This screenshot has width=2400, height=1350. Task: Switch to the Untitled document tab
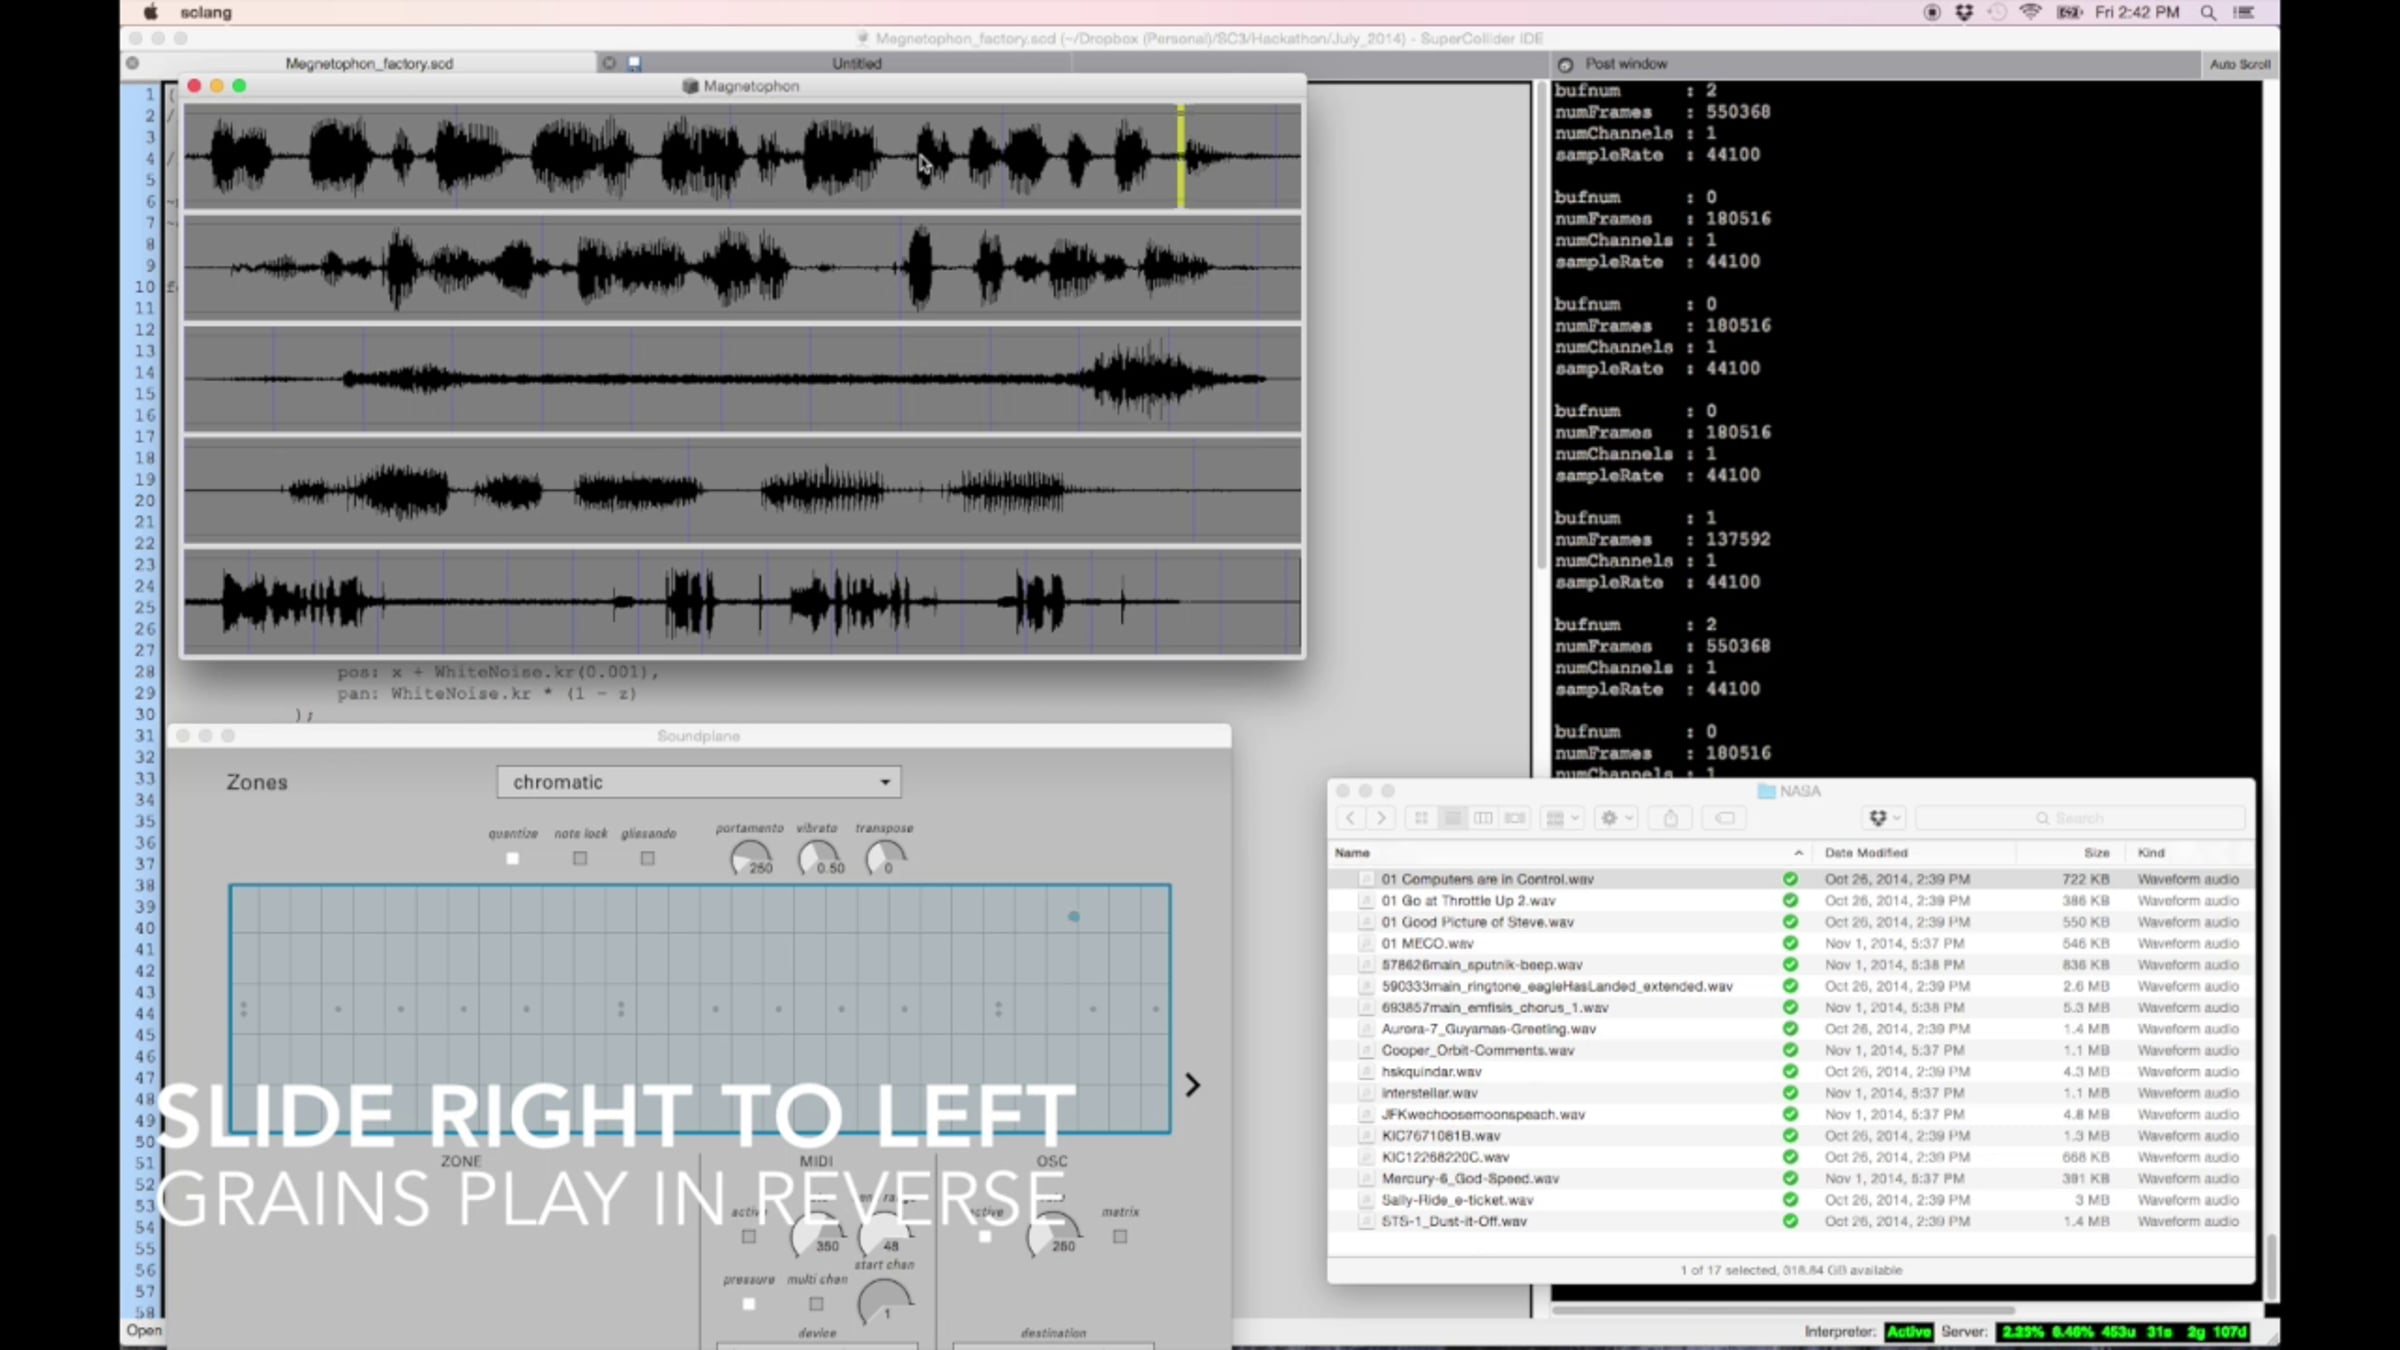point(856,63)
